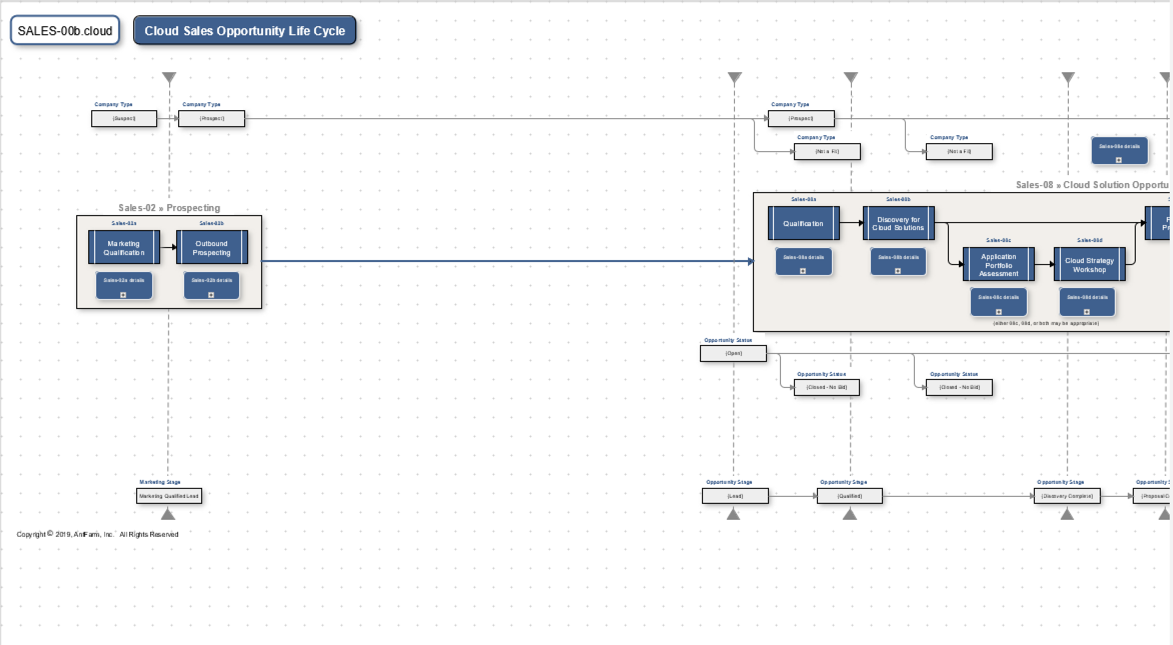Select the Suspect company type box
The width and height of the screenshot is (1173, 645).
(125, 119)
